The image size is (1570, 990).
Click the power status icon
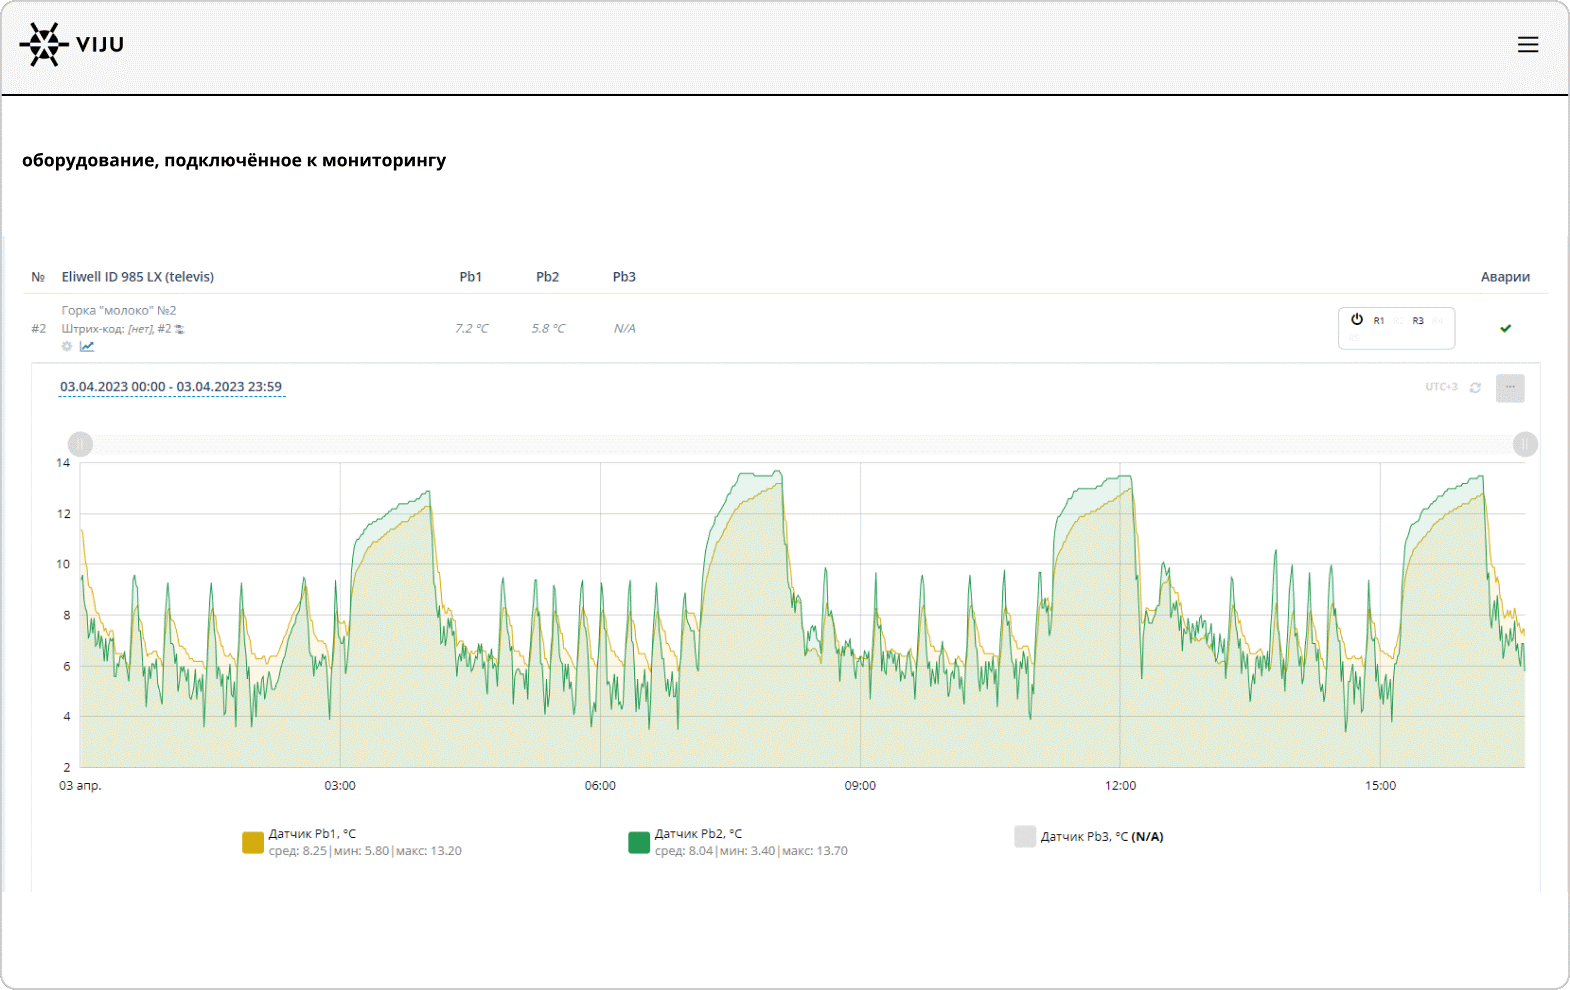pos(1357,320)
